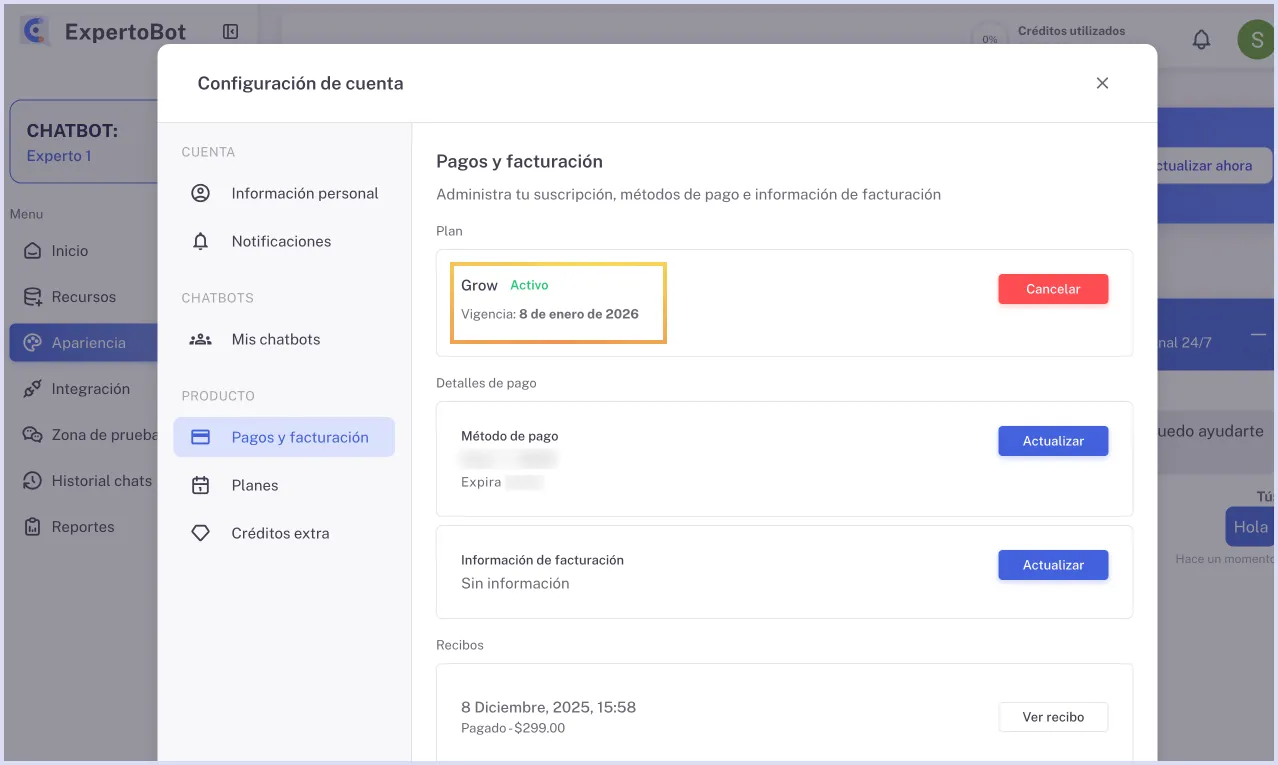
Task: Click the ExpertoBot logo icon
Action: coord(36,32)
